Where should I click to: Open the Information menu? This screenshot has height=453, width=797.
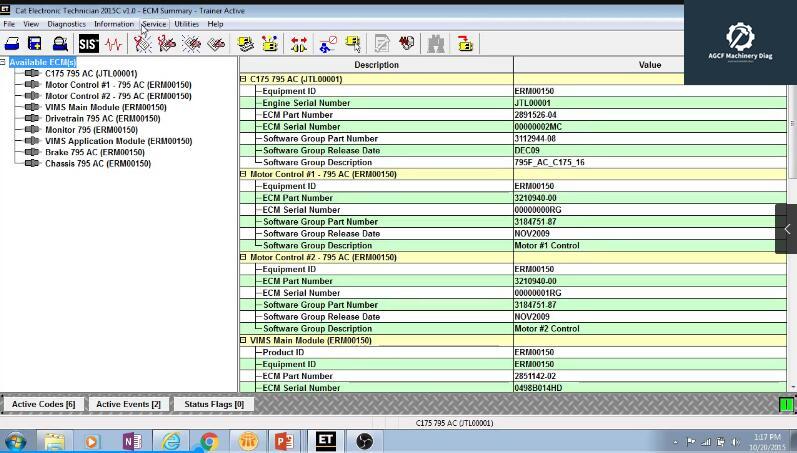114,24
